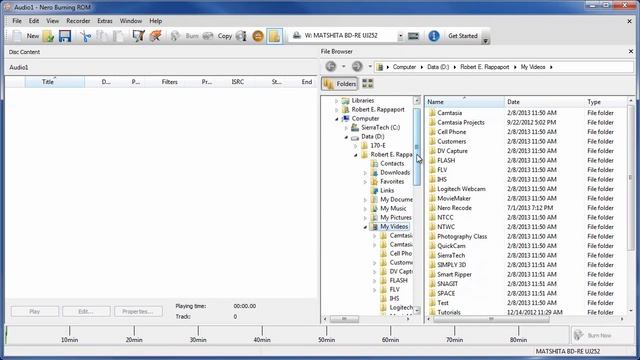Click the blue information icon

434,36
